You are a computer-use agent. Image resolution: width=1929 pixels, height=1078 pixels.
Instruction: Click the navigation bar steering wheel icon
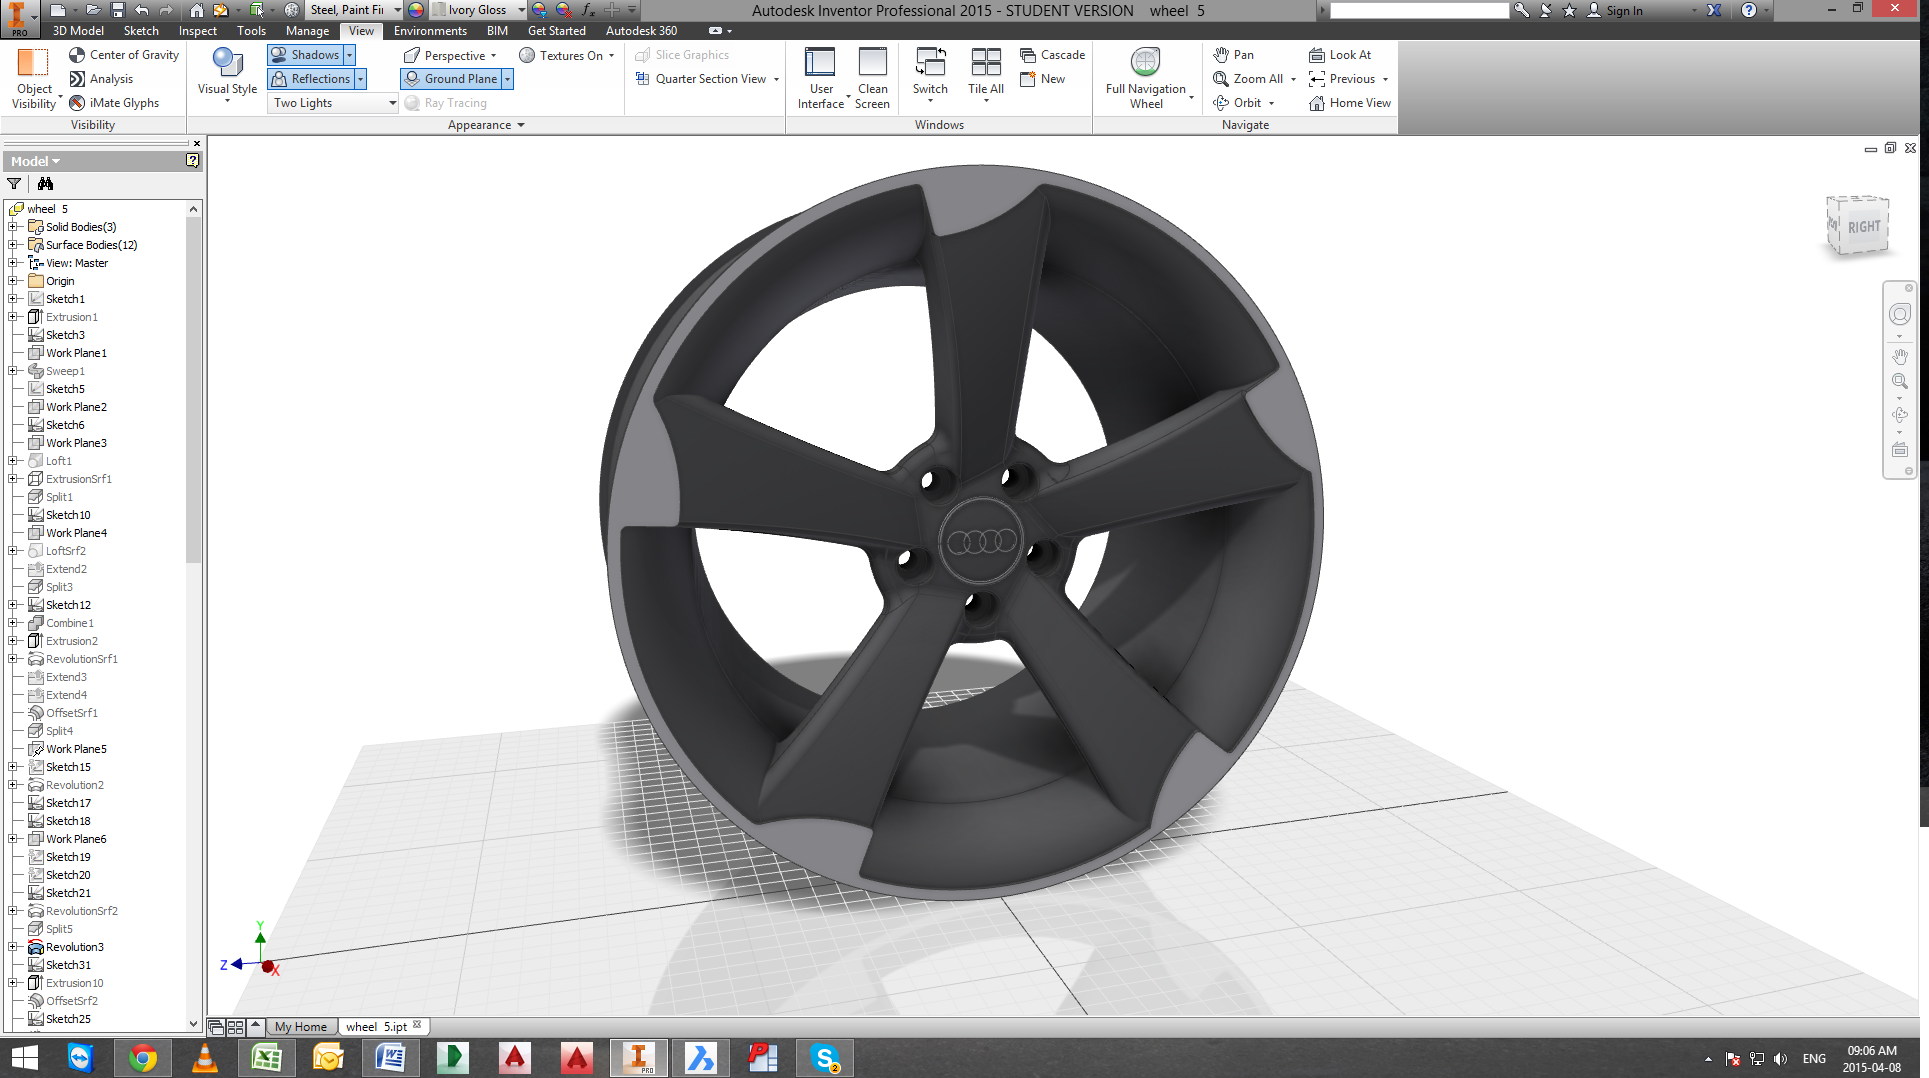[1899, 314]
